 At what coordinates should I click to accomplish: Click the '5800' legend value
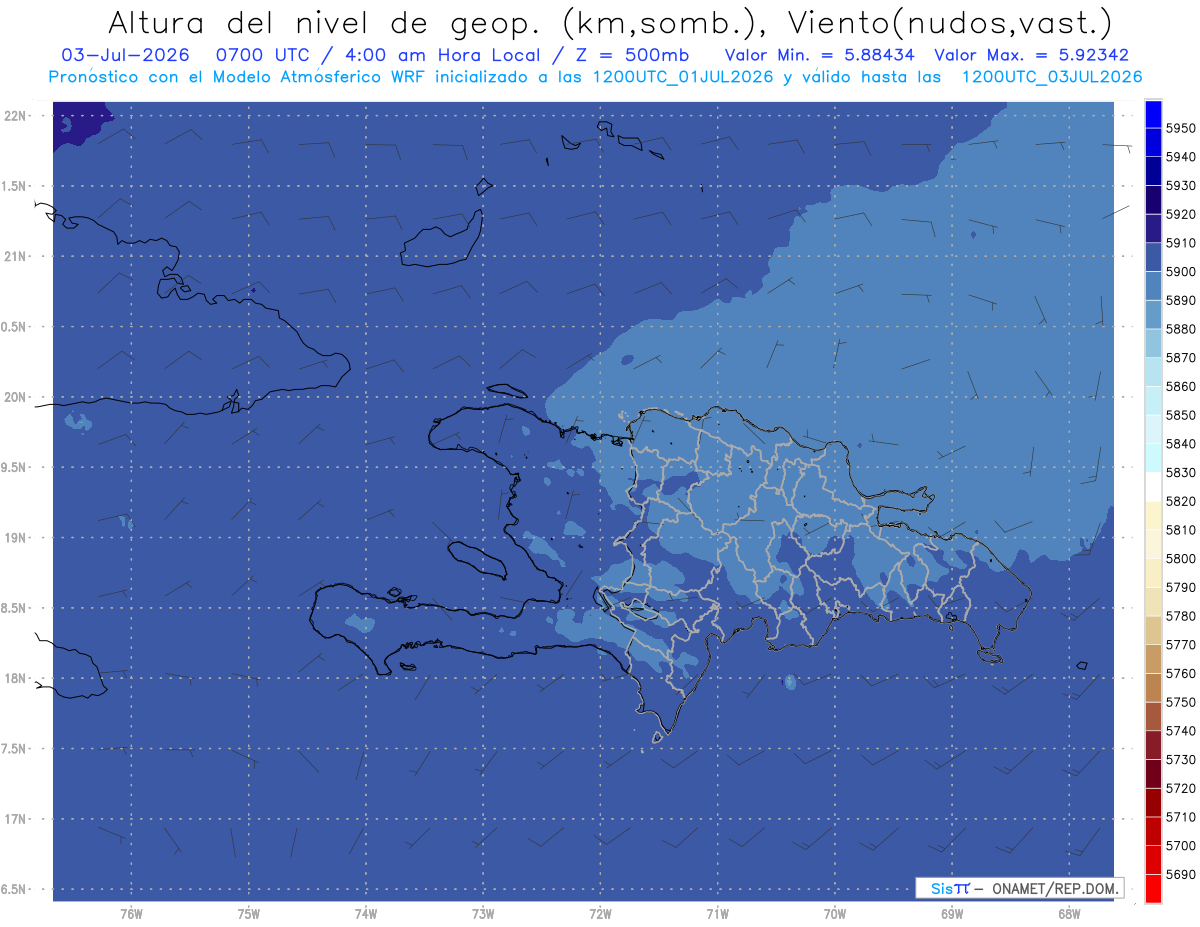coord(1181,559)
